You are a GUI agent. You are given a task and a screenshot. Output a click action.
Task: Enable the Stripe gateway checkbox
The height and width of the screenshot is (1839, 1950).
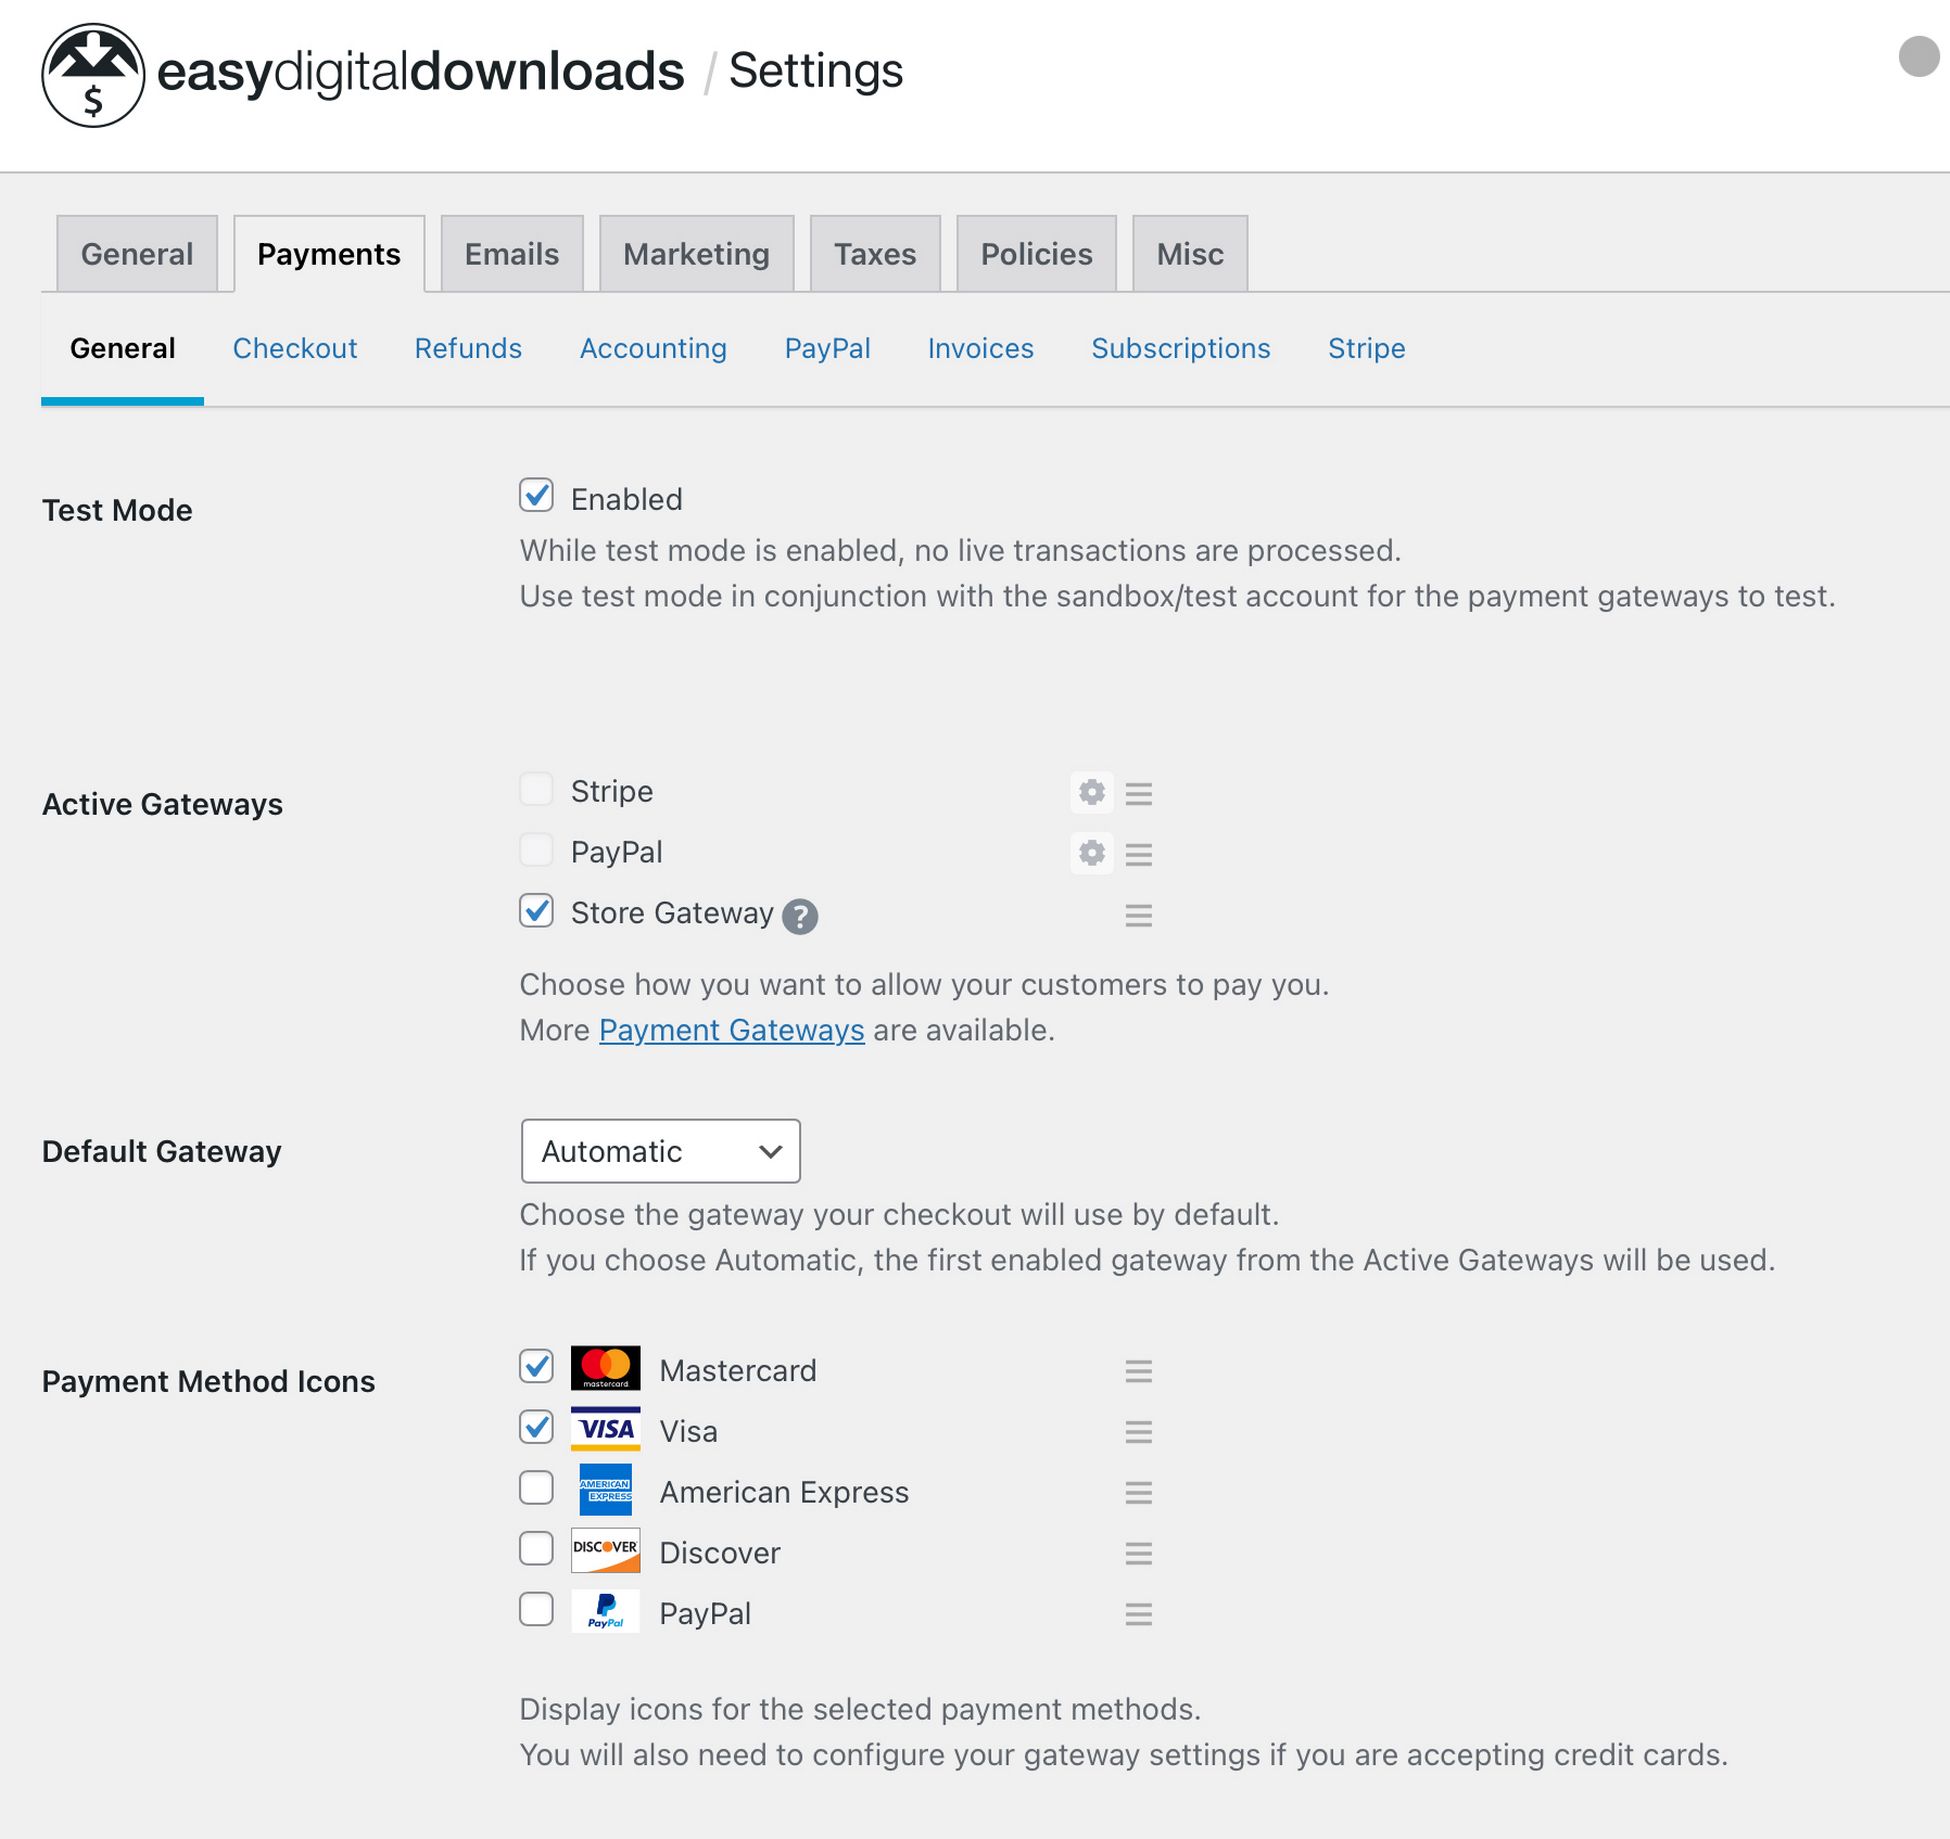click(x=537, y=789)
